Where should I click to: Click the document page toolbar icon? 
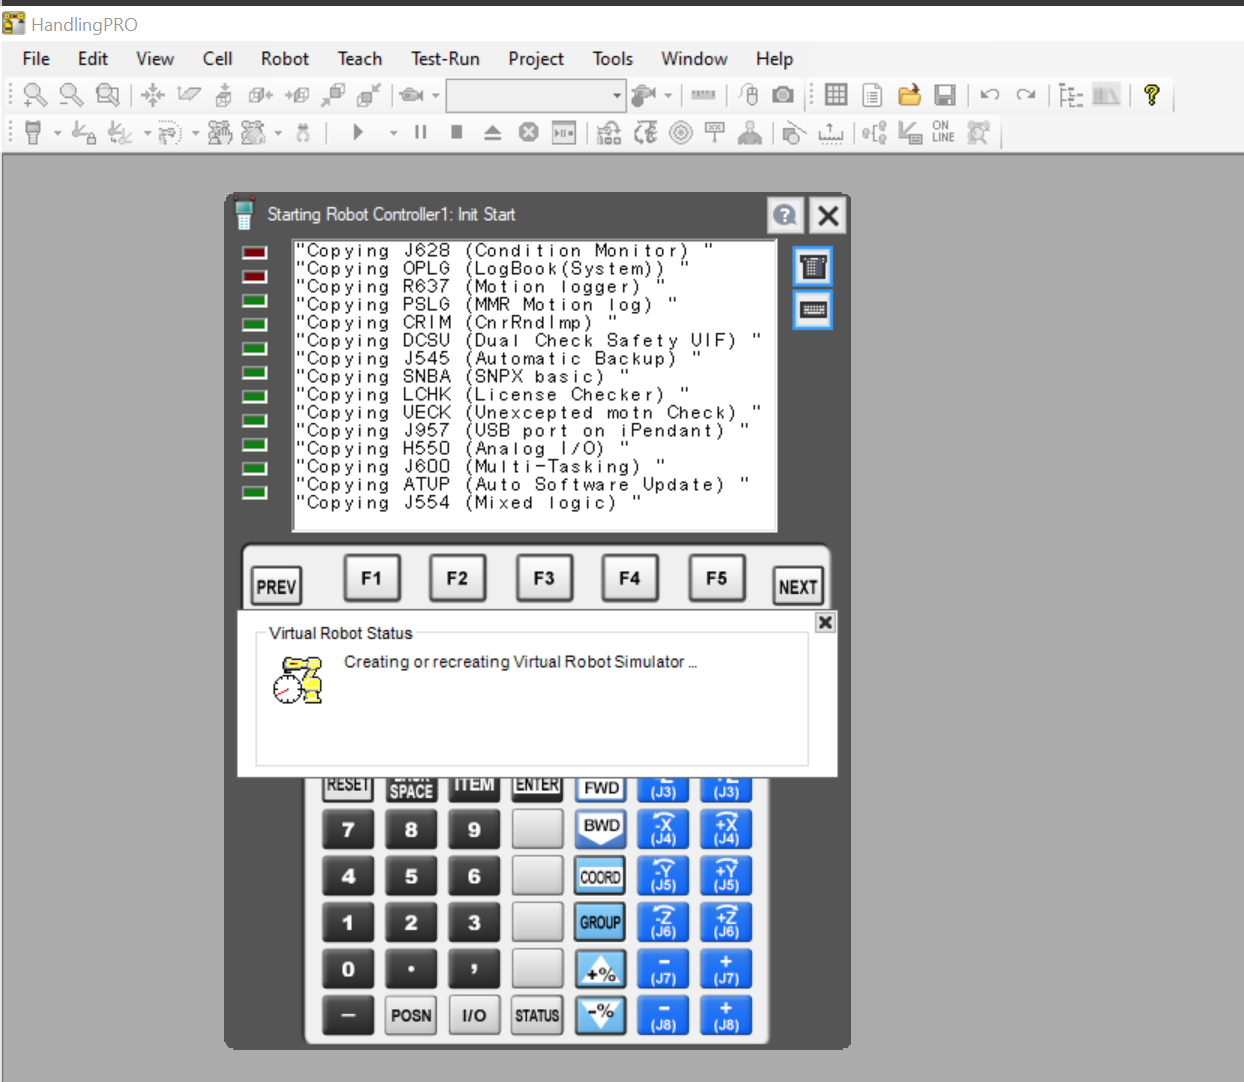872,95
